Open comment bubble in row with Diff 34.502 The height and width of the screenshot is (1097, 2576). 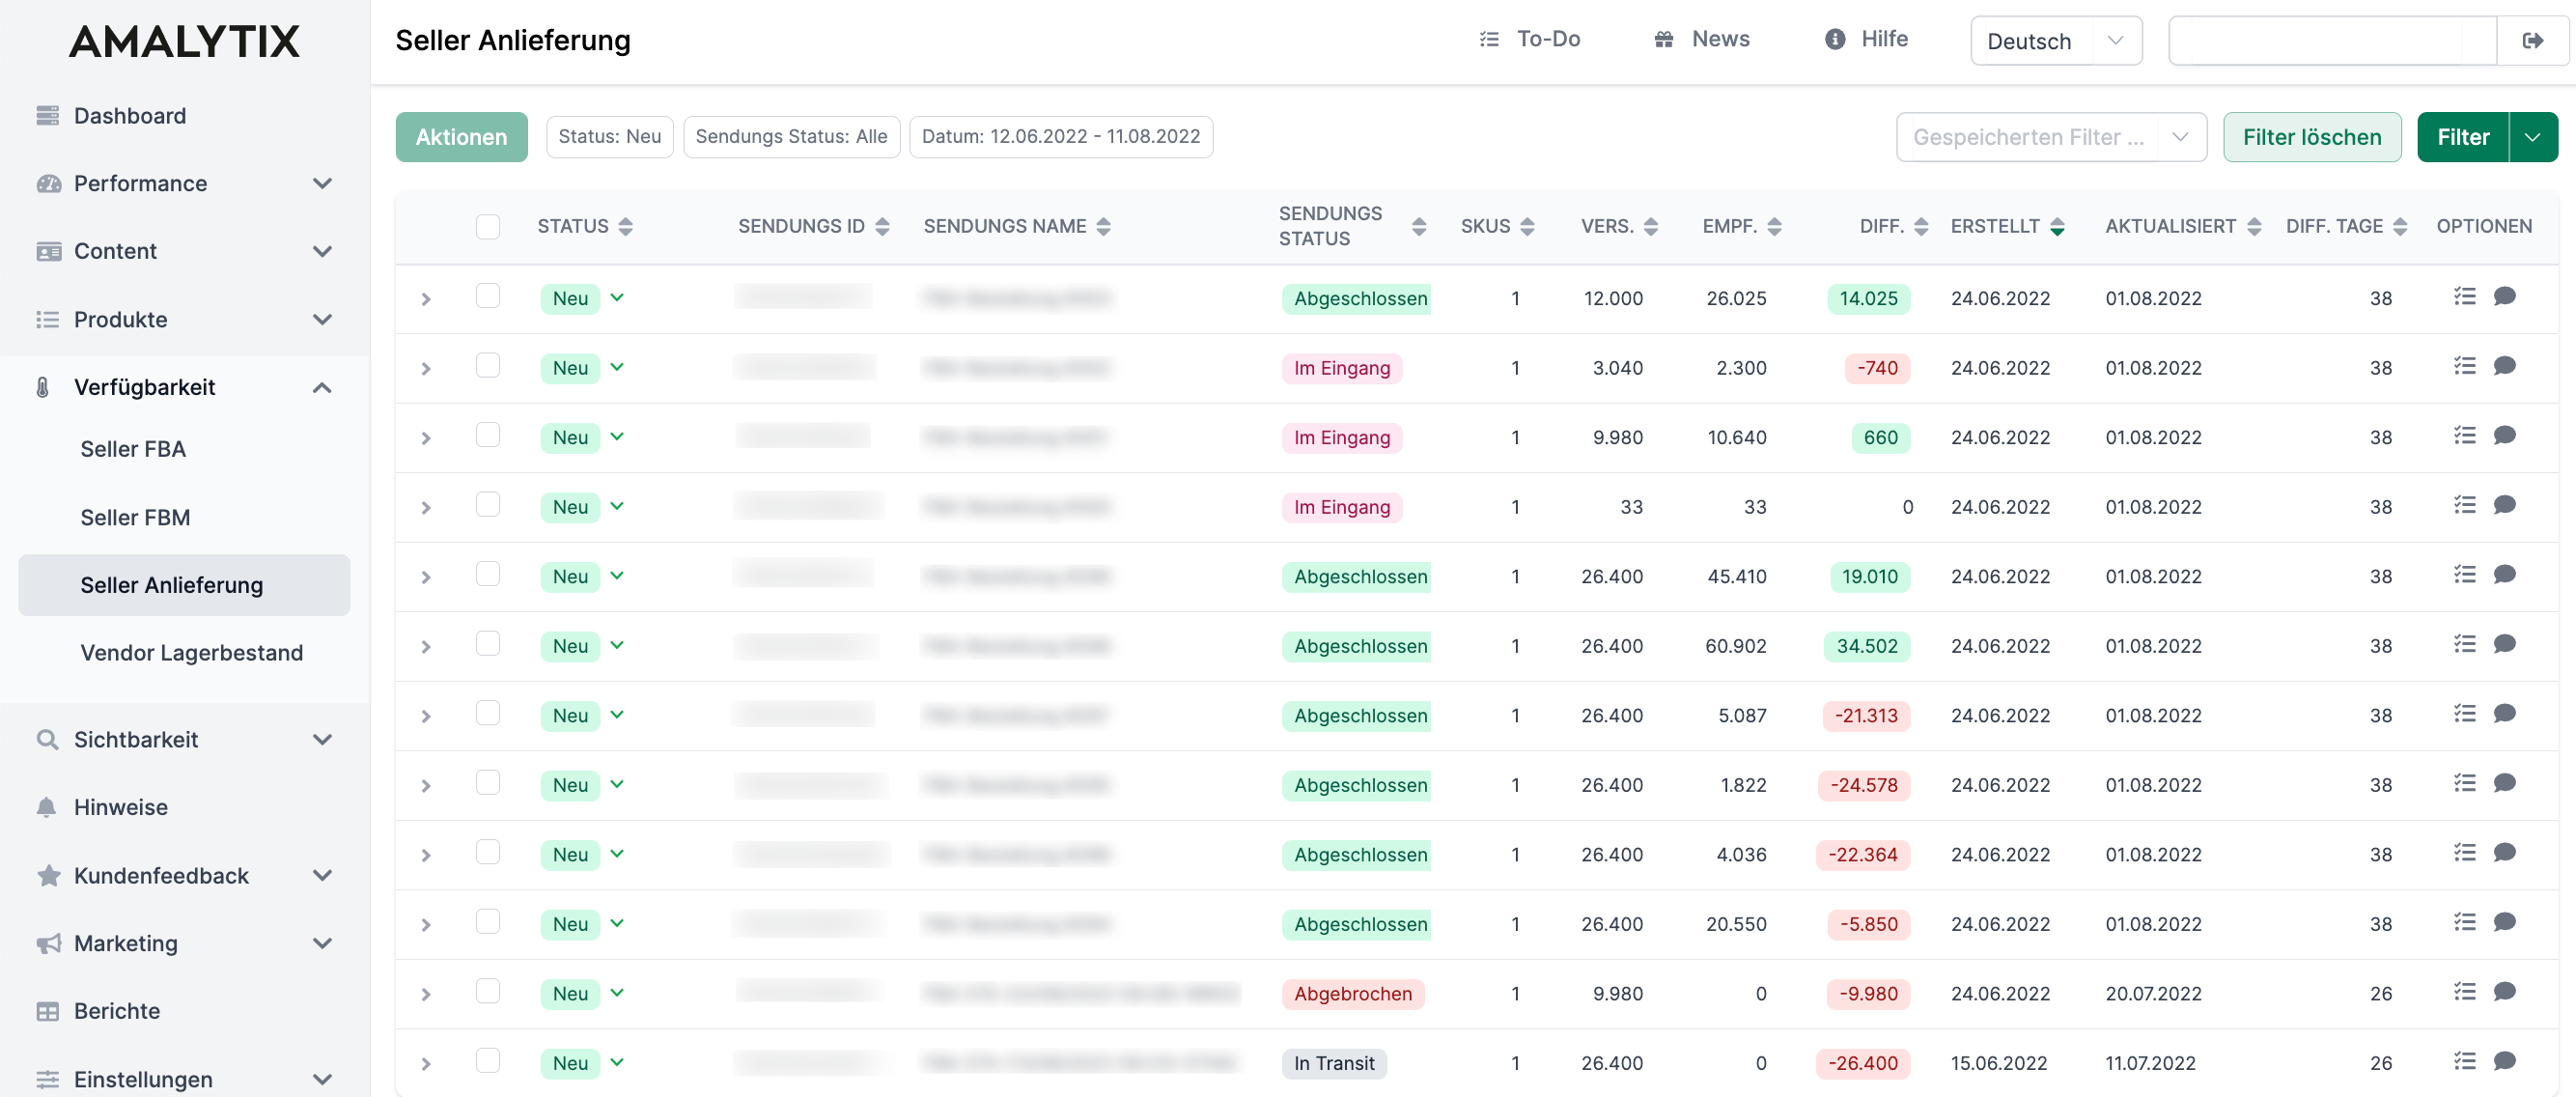(2504, 644)
